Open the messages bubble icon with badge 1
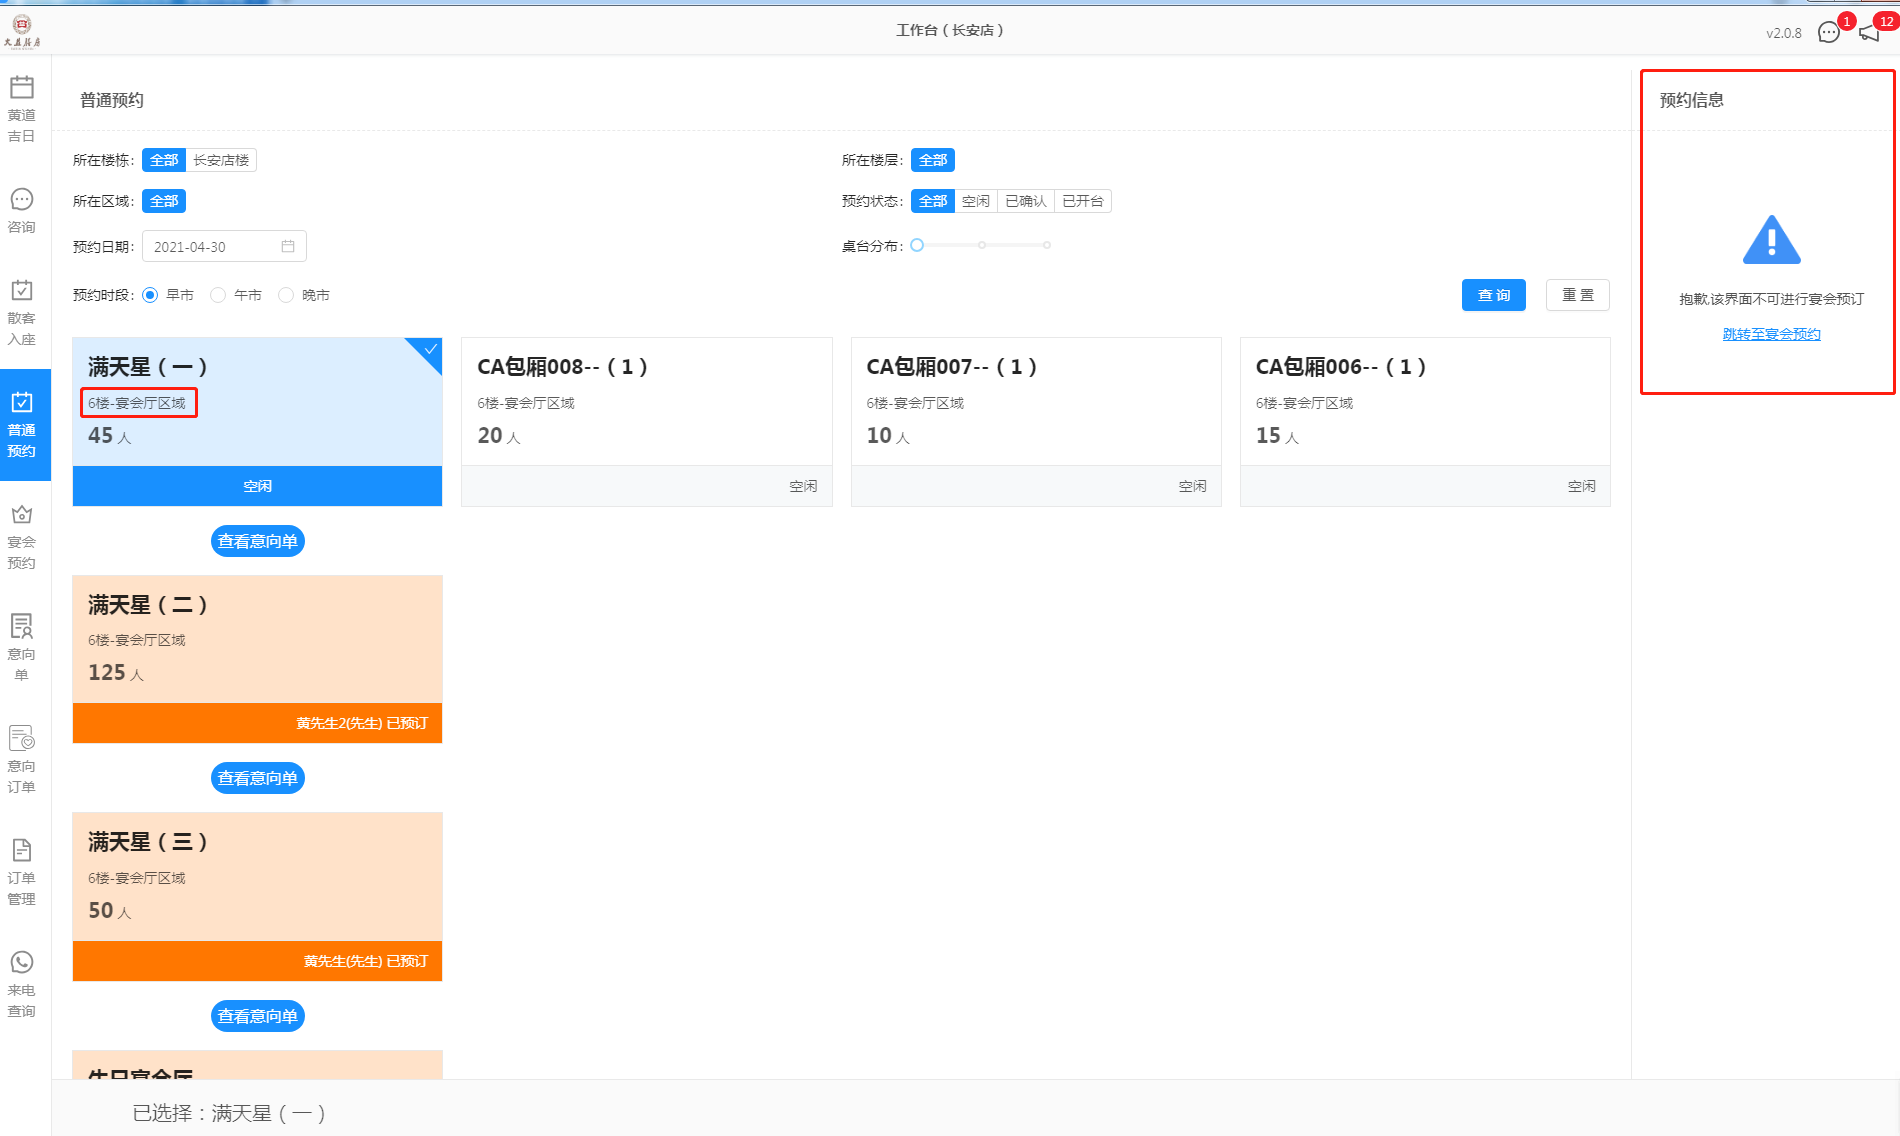The height and width of the screenshot is (1136, 1900). pyautogui.click(x=1829, y=33)
